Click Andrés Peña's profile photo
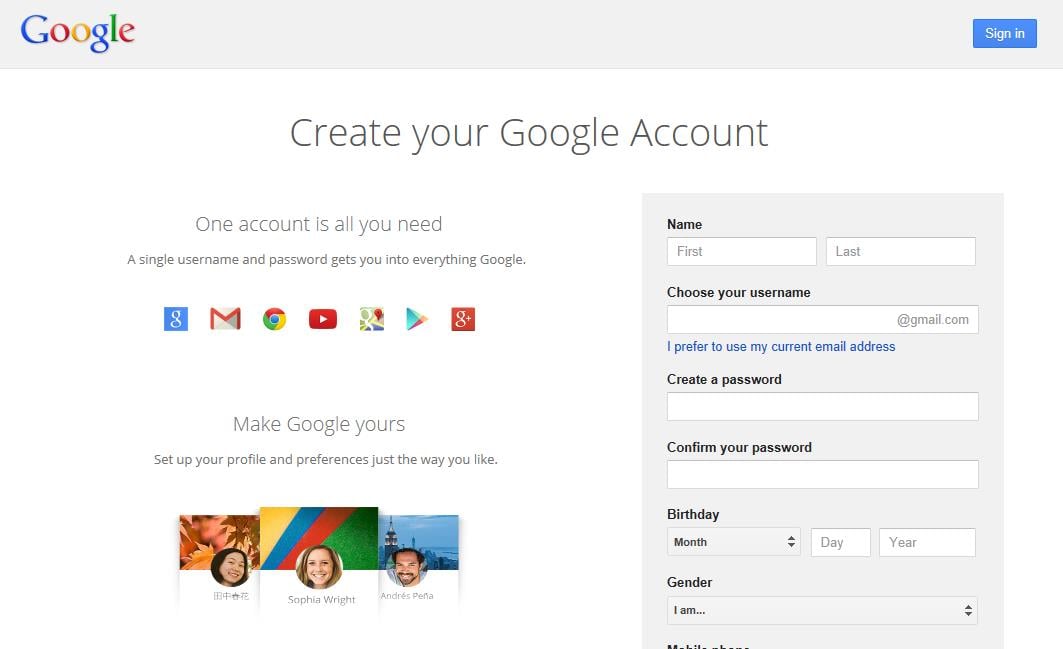1063x649 pixels. [x=407, y=567]
